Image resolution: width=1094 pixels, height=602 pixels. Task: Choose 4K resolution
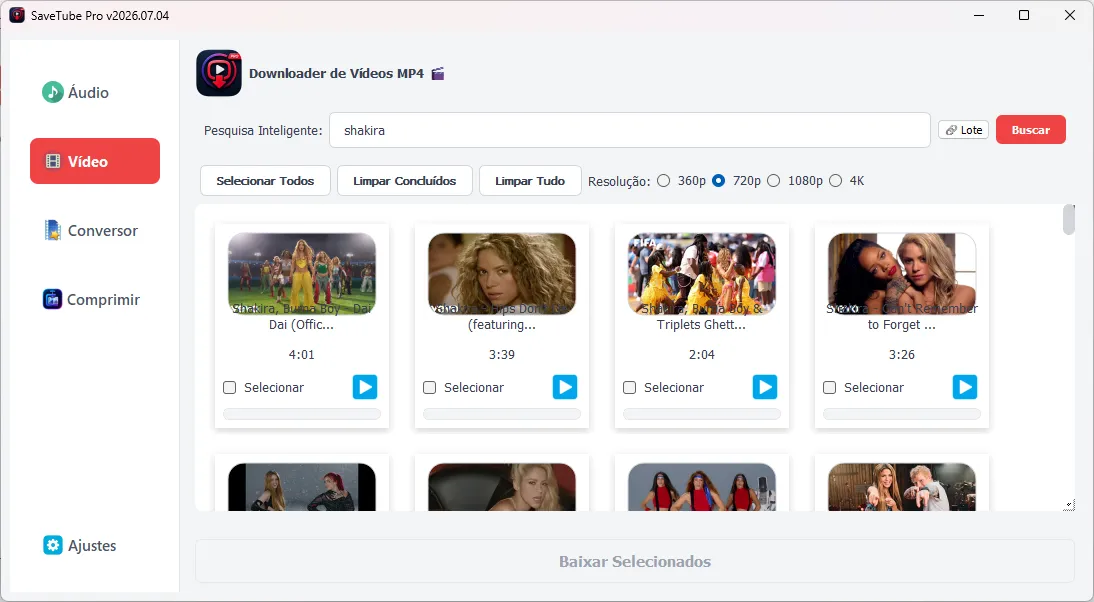coord(836,181)
